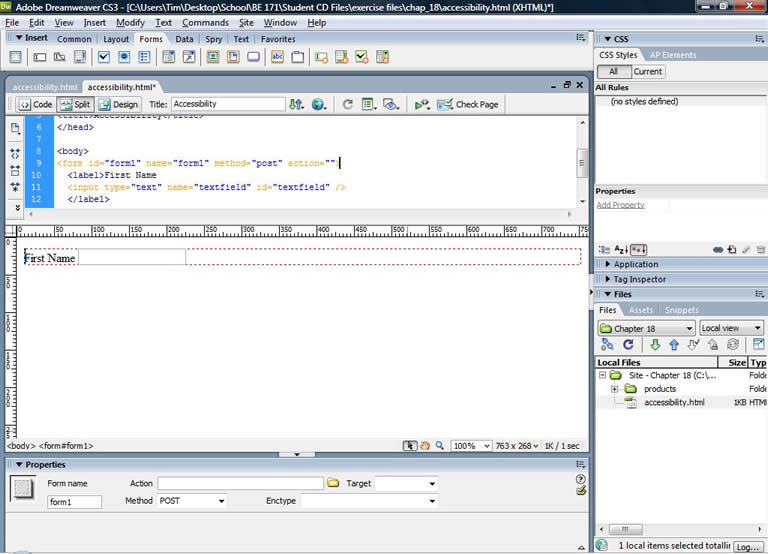Insert a Textarea form element
Screen dimensions: 768x554
80,57
